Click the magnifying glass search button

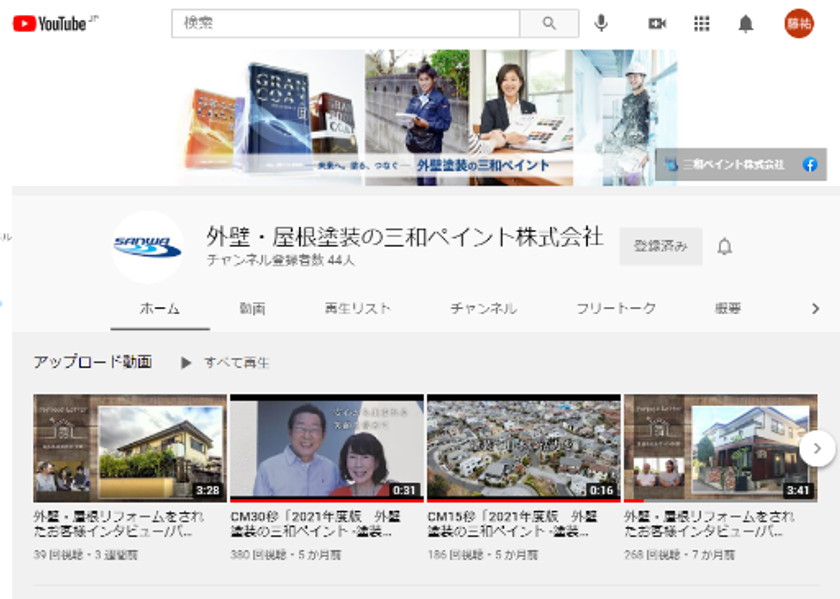click(549, 24)
